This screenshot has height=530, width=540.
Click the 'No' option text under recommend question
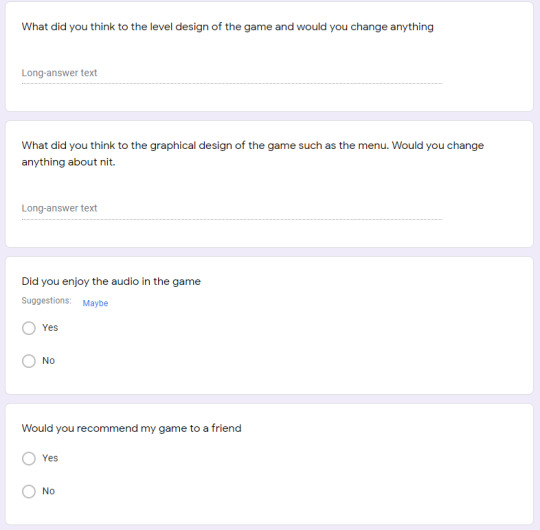pyautogui.click(x=49, y=491)
